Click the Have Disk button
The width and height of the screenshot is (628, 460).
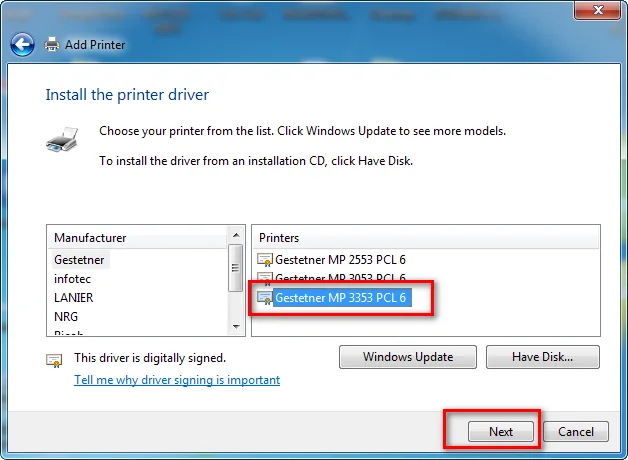point(543,357)
